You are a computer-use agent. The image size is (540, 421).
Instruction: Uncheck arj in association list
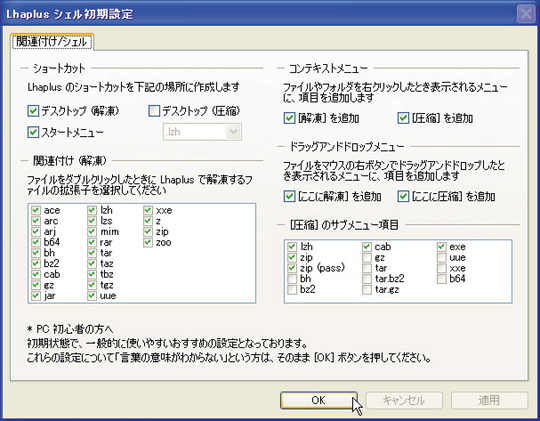(36, 232)
